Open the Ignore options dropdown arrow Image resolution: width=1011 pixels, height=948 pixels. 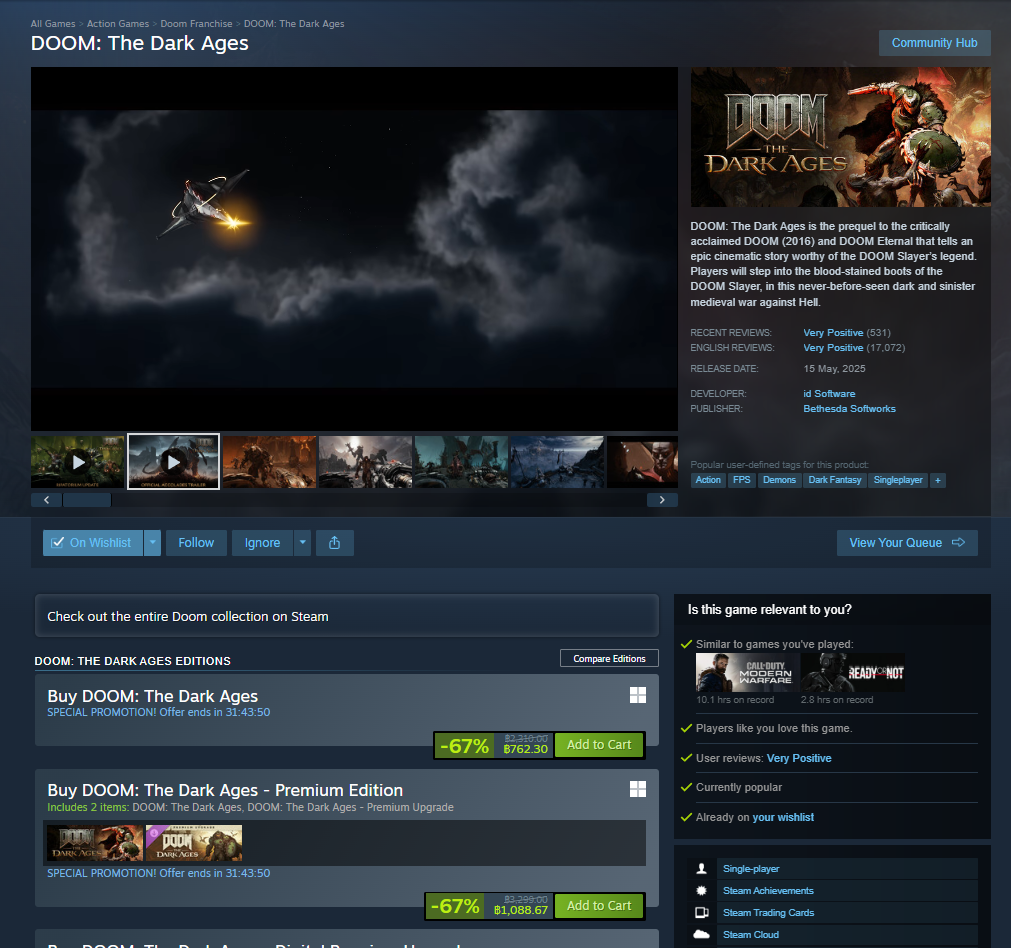coord(302,543)
